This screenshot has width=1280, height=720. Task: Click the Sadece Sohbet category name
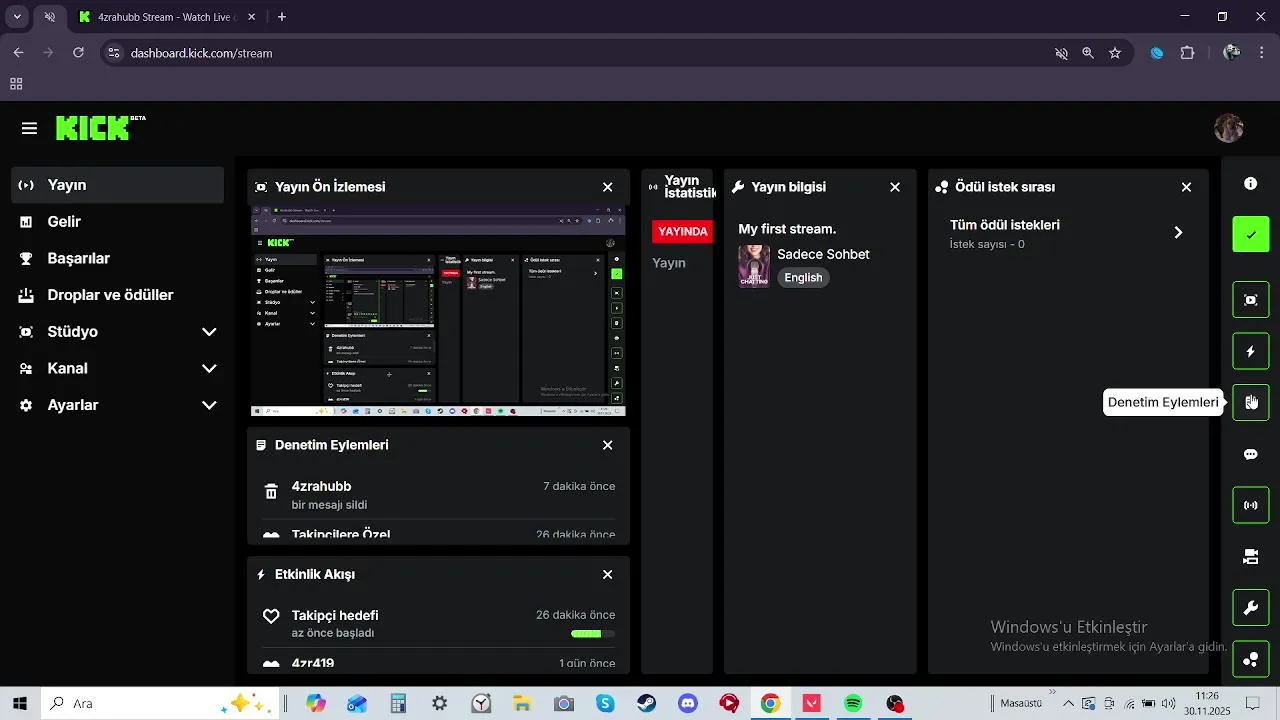click(x=823, y=254)
